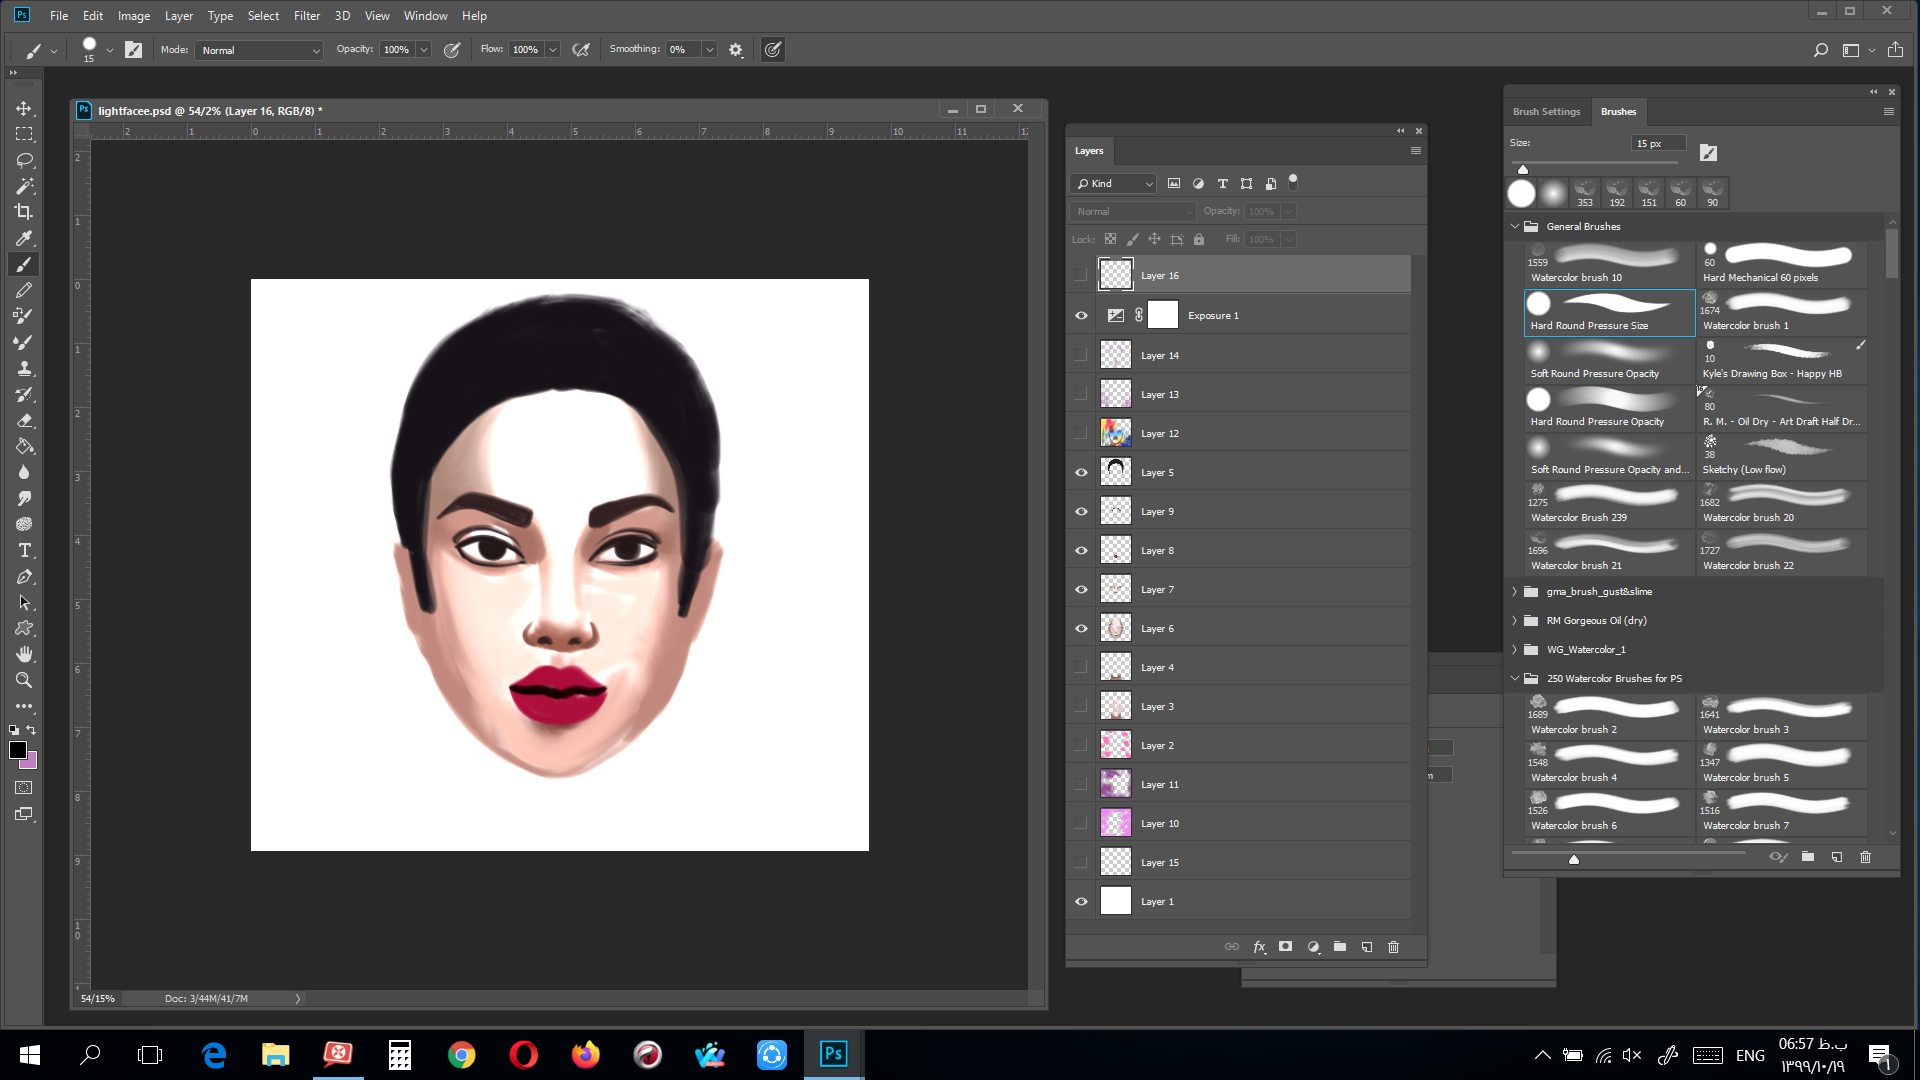The height and width of the screenshot is (1080, 1920).
Task: Select the Move tool
Action: pos(24,108)
